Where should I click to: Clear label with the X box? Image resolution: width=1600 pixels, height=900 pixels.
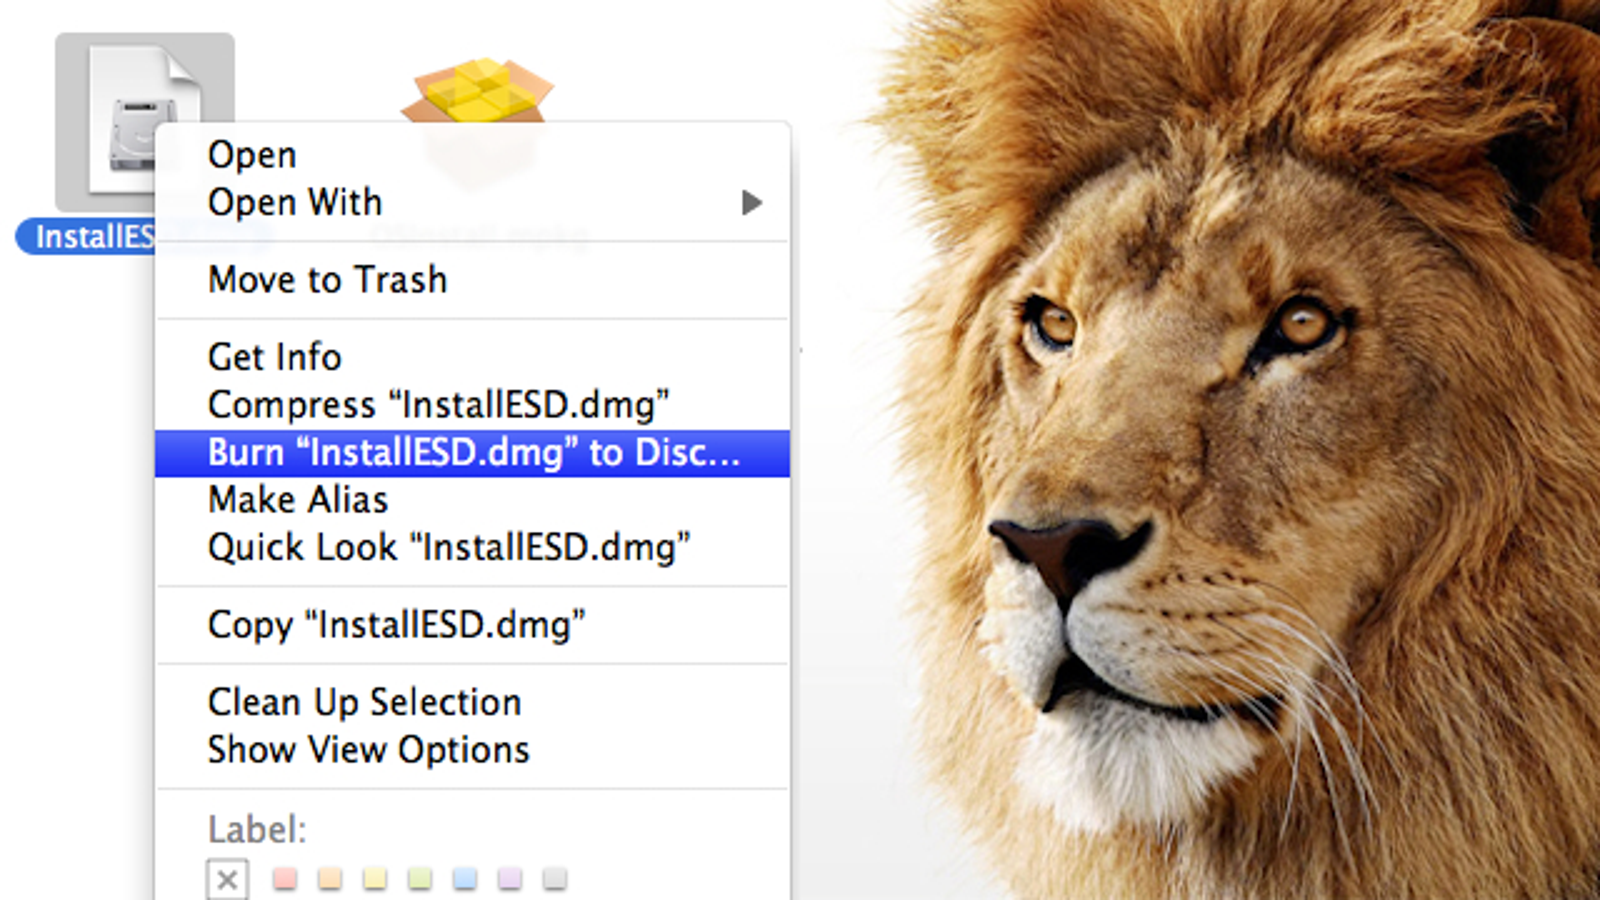coord(227,880)
